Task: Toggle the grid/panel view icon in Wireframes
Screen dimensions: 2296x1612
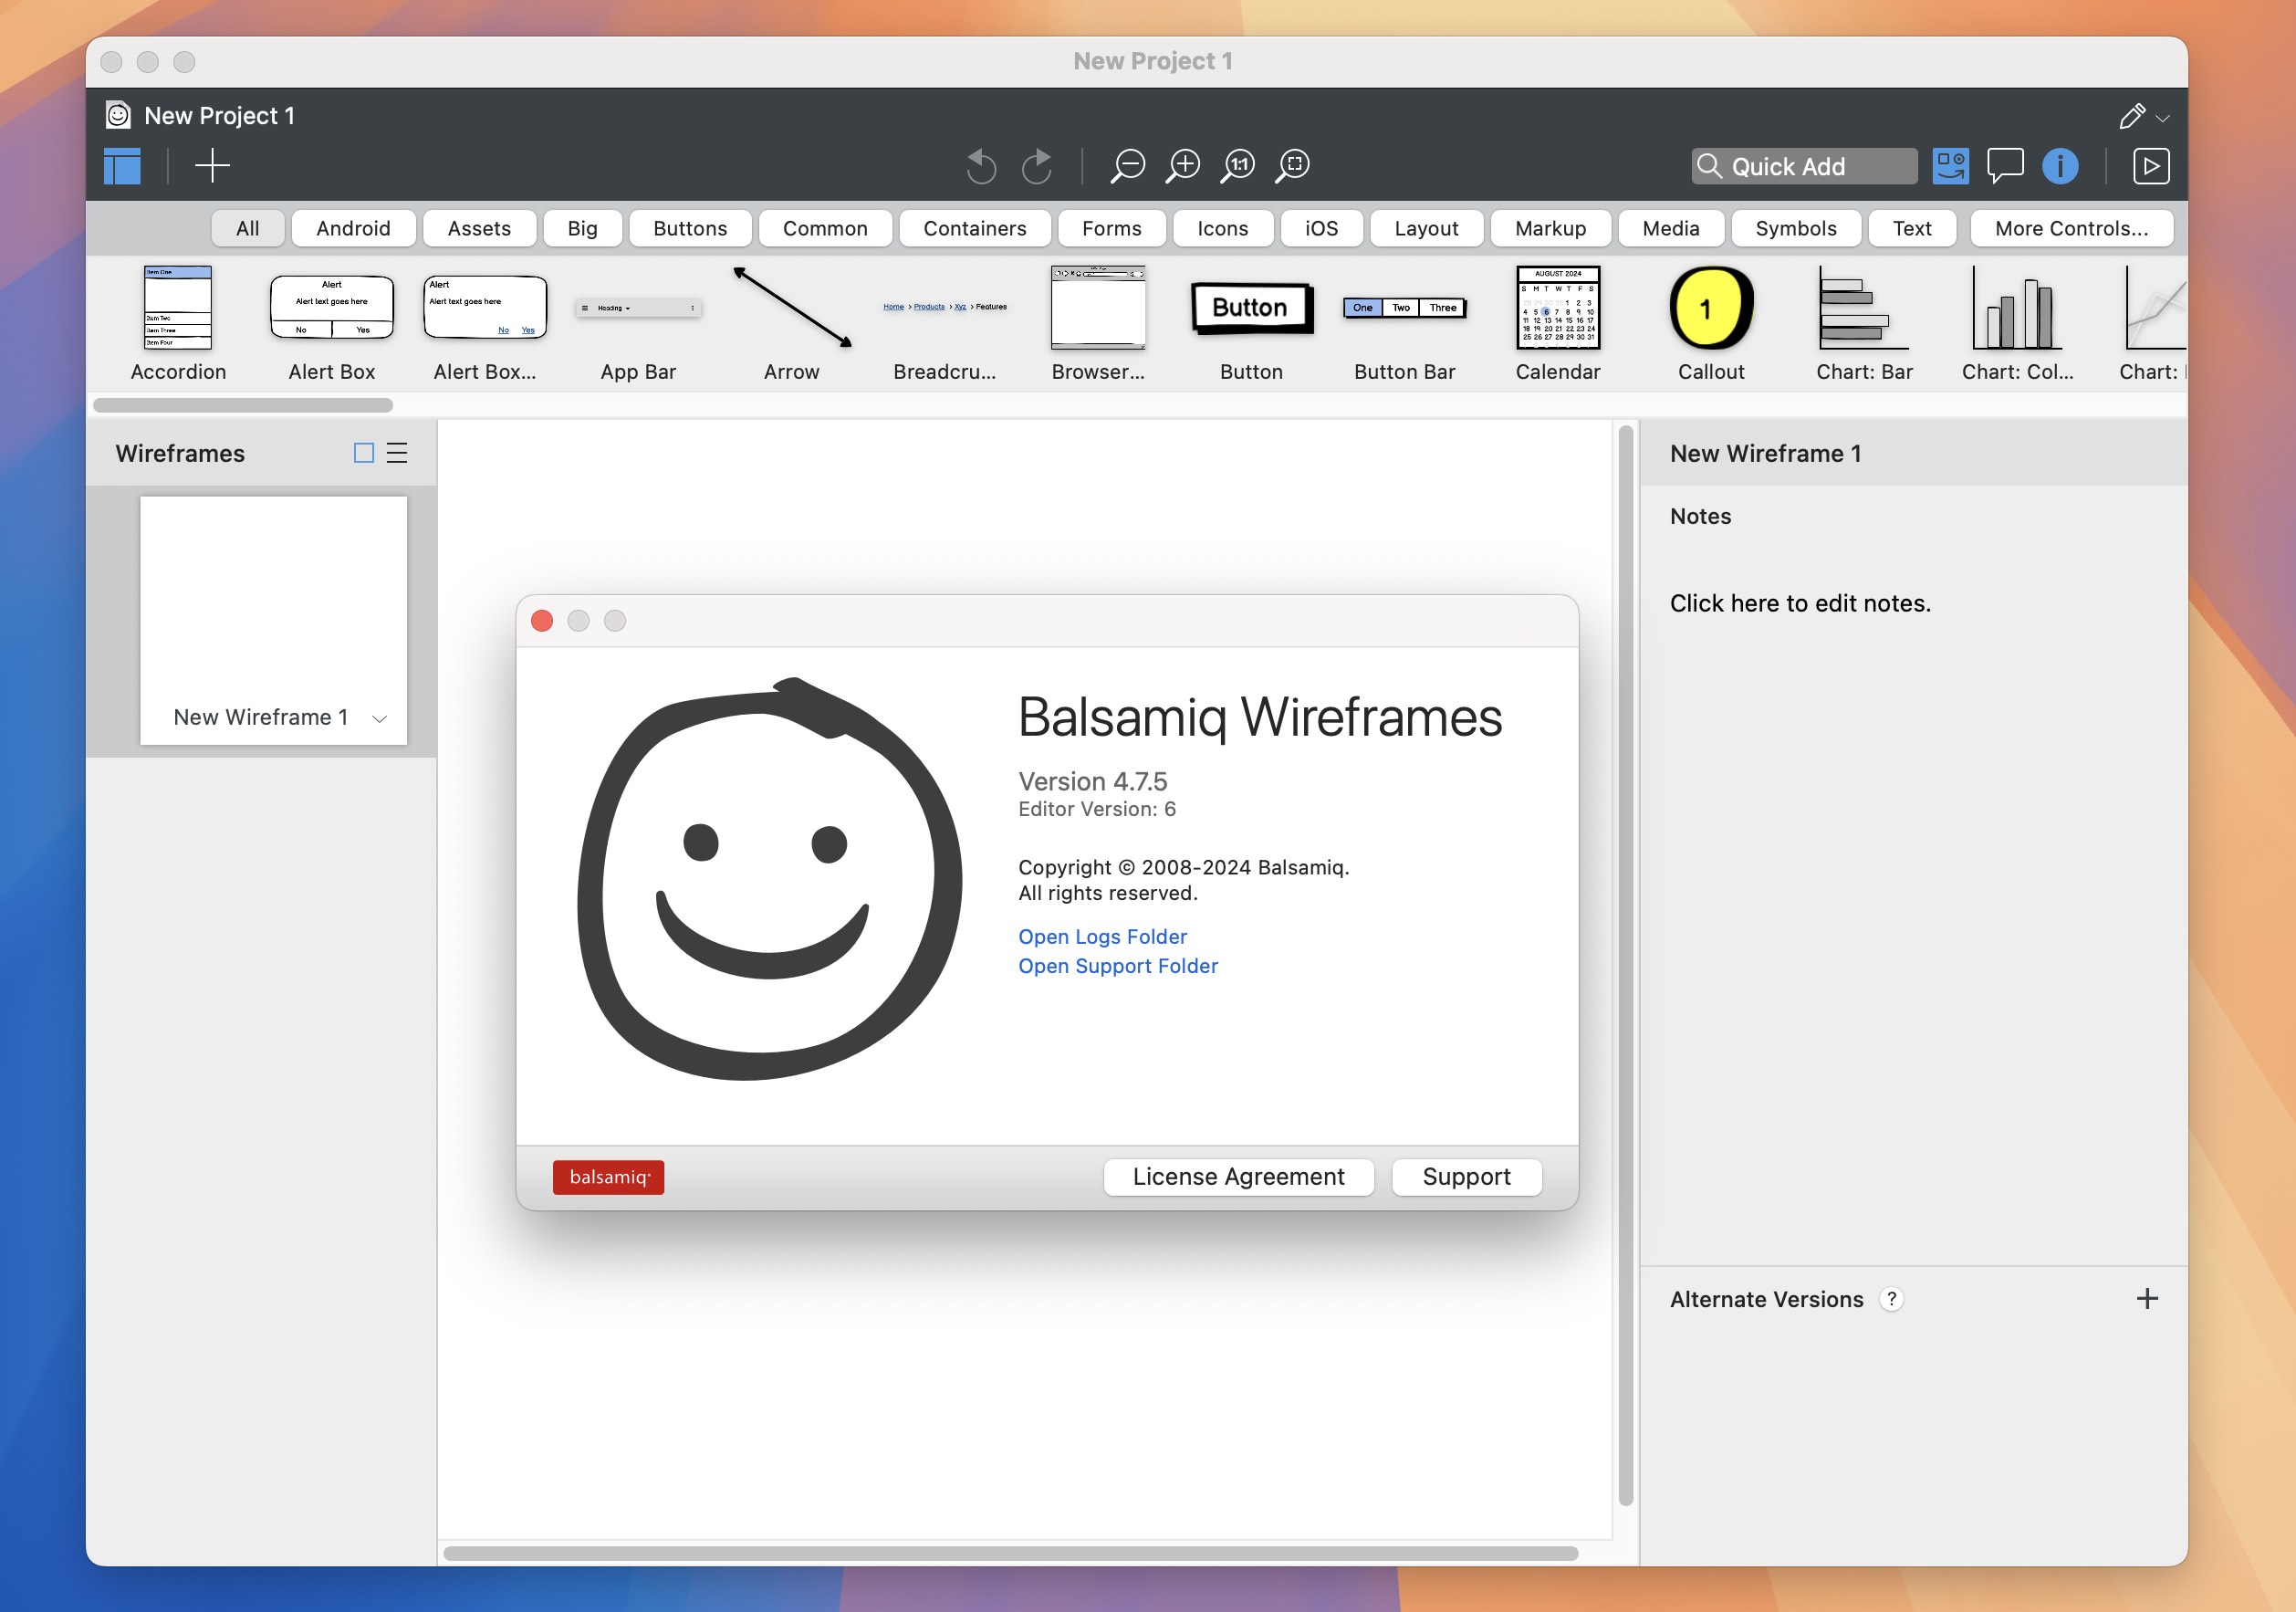Action: (363, 452)
